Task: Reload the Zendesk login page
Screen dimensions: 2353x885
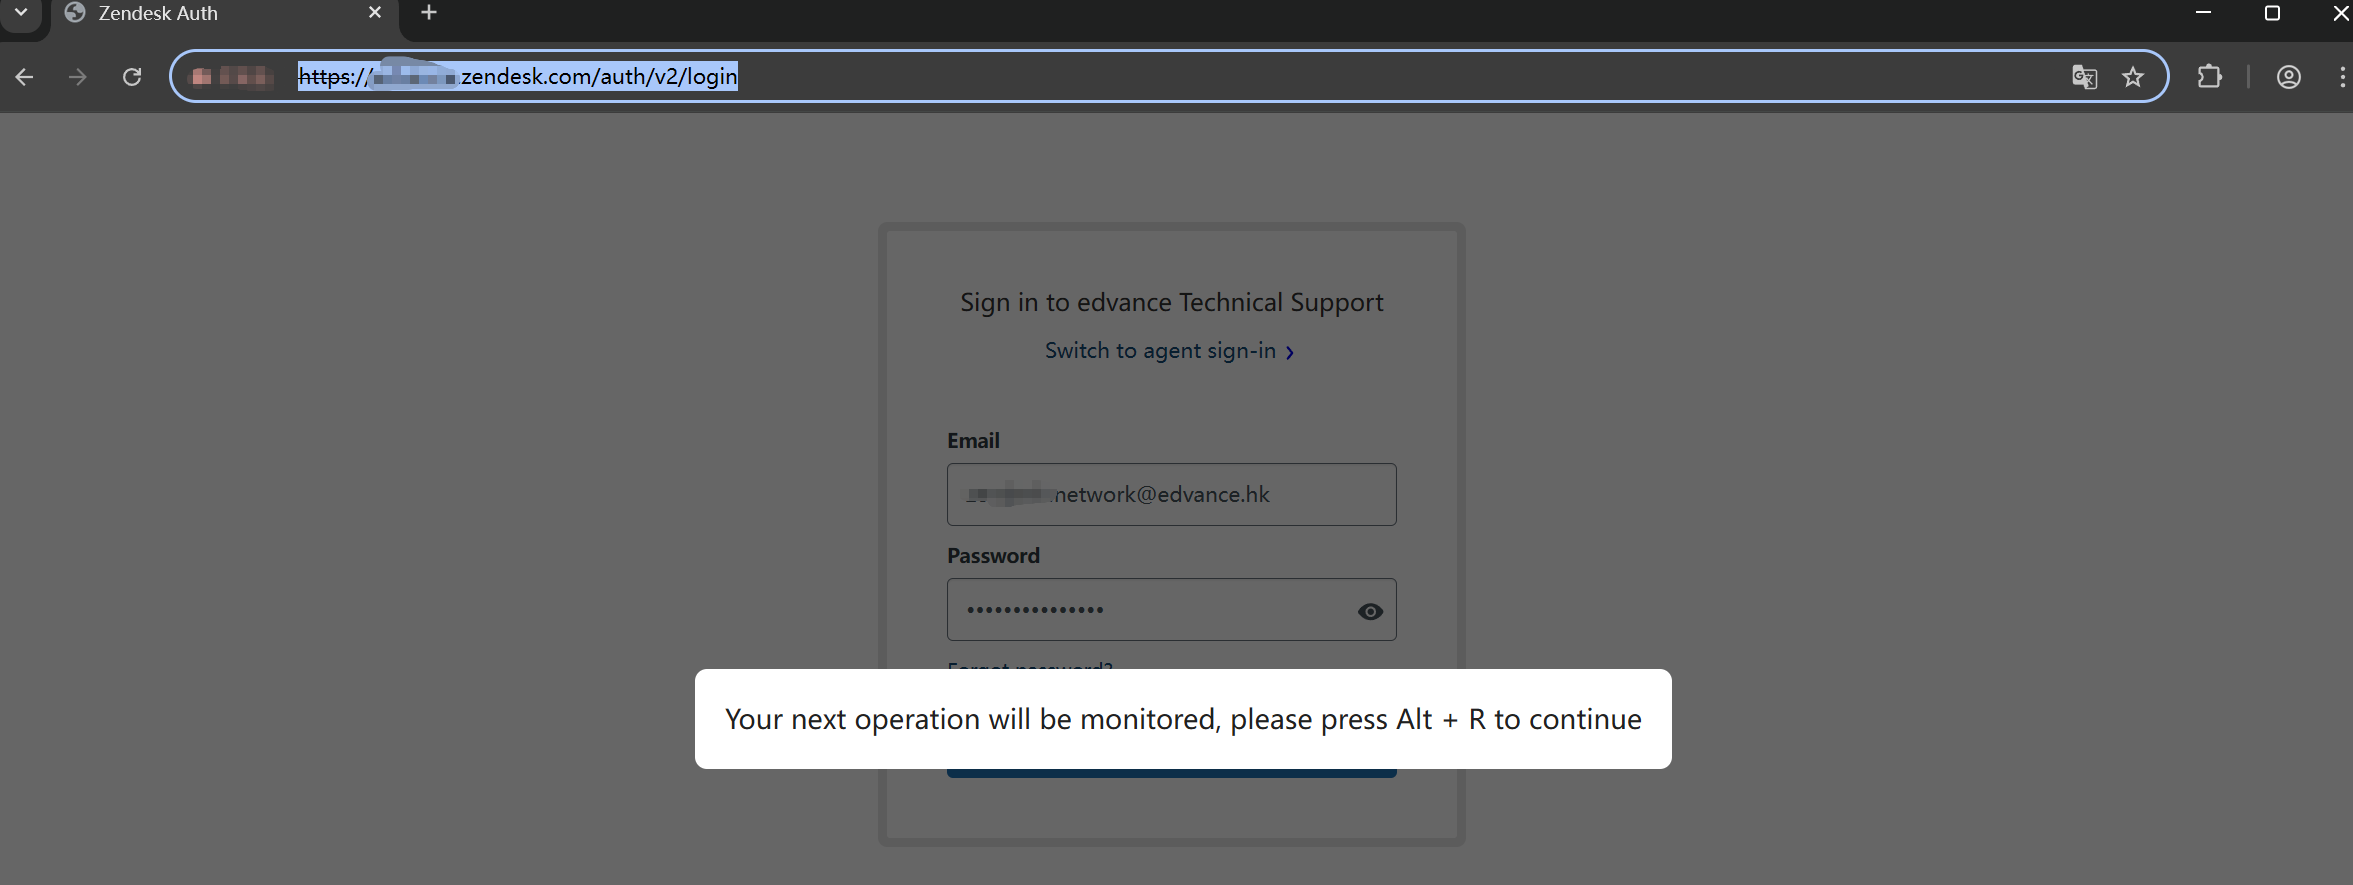Action: (x=132, y=77)
